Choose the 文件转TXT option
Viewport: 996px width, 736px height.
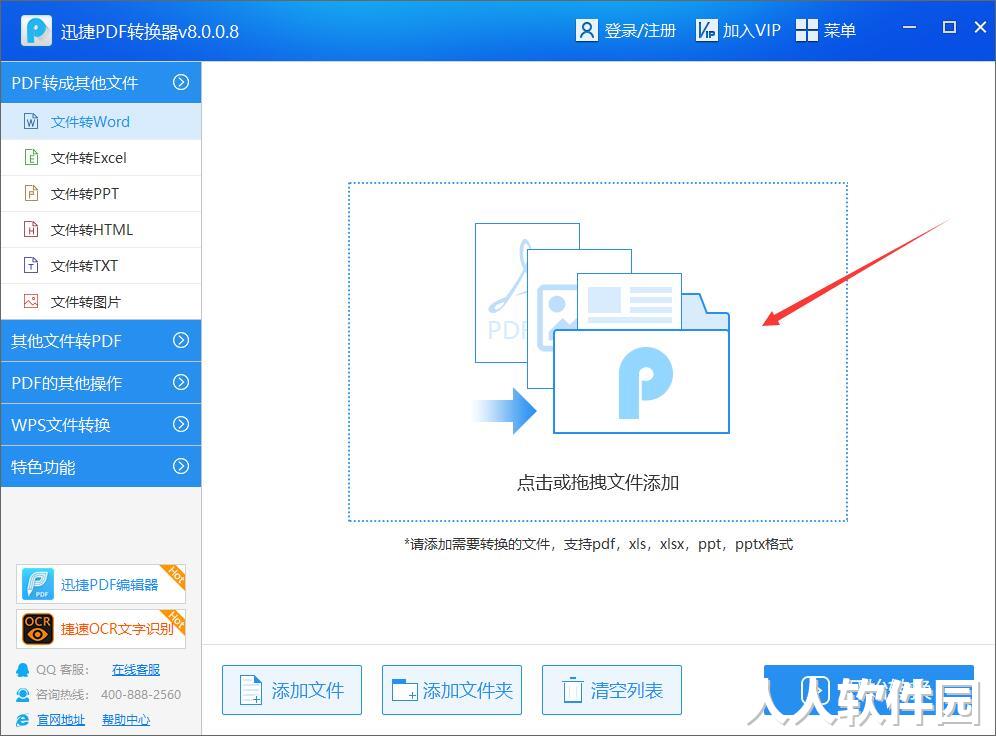(101, 265)
